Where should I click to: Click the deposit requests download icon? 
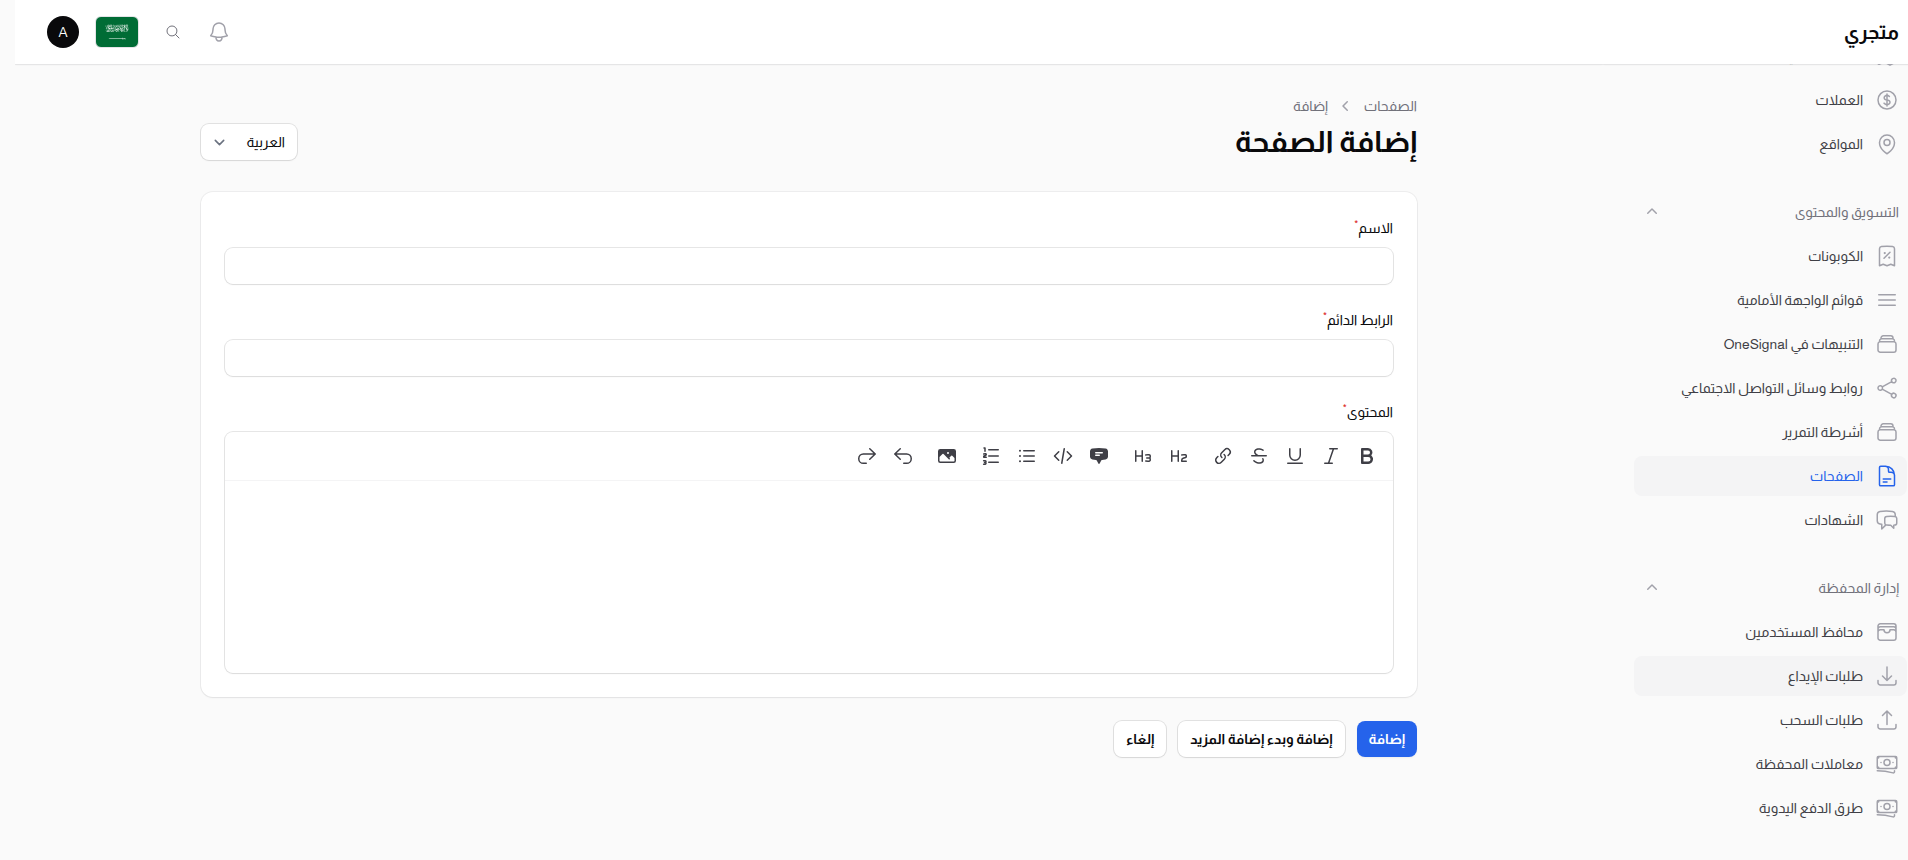(x=1887, y=676)
